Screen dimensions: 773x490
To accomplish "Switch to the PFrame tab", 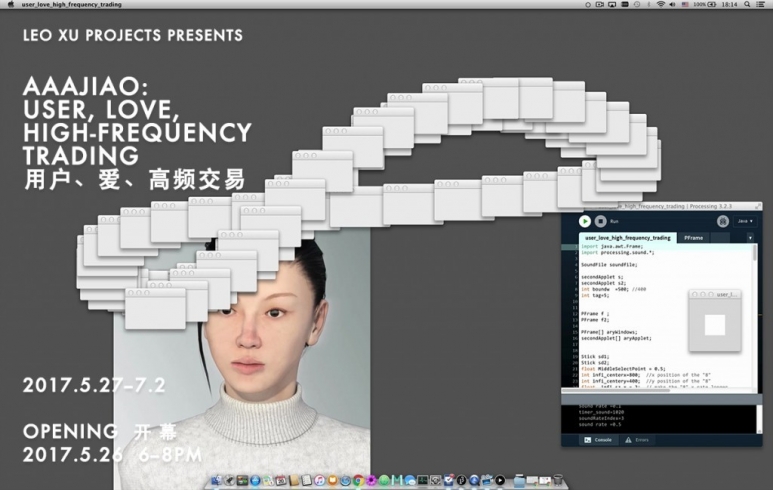I will click(693, 238).
